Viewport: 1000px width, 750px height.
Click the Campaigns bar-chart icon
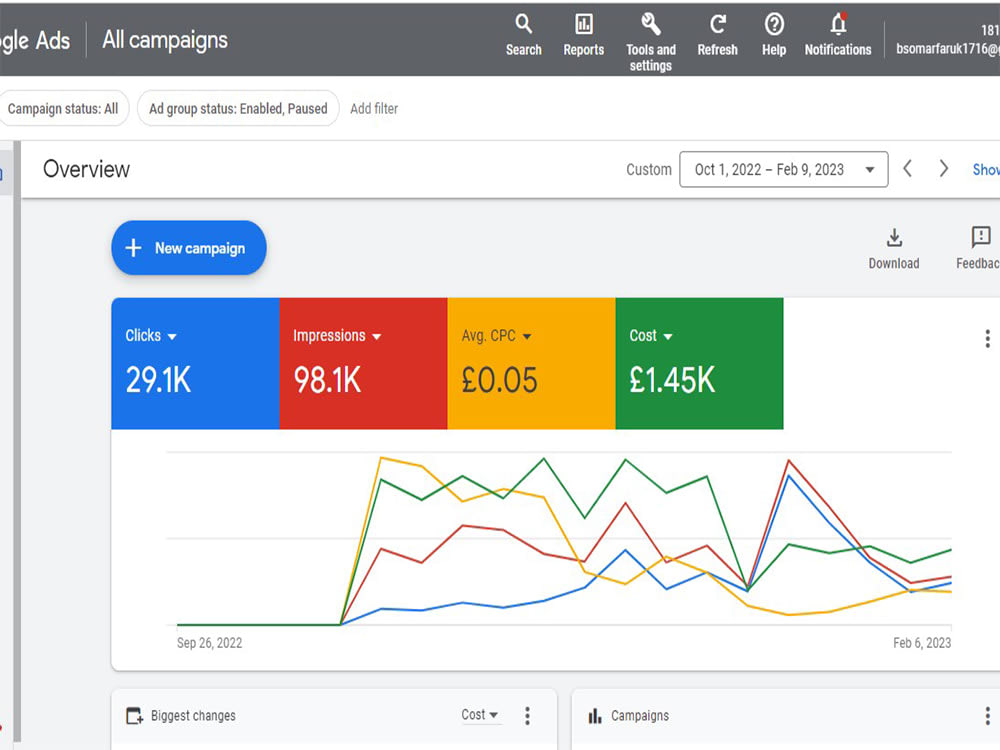point(594,716)
